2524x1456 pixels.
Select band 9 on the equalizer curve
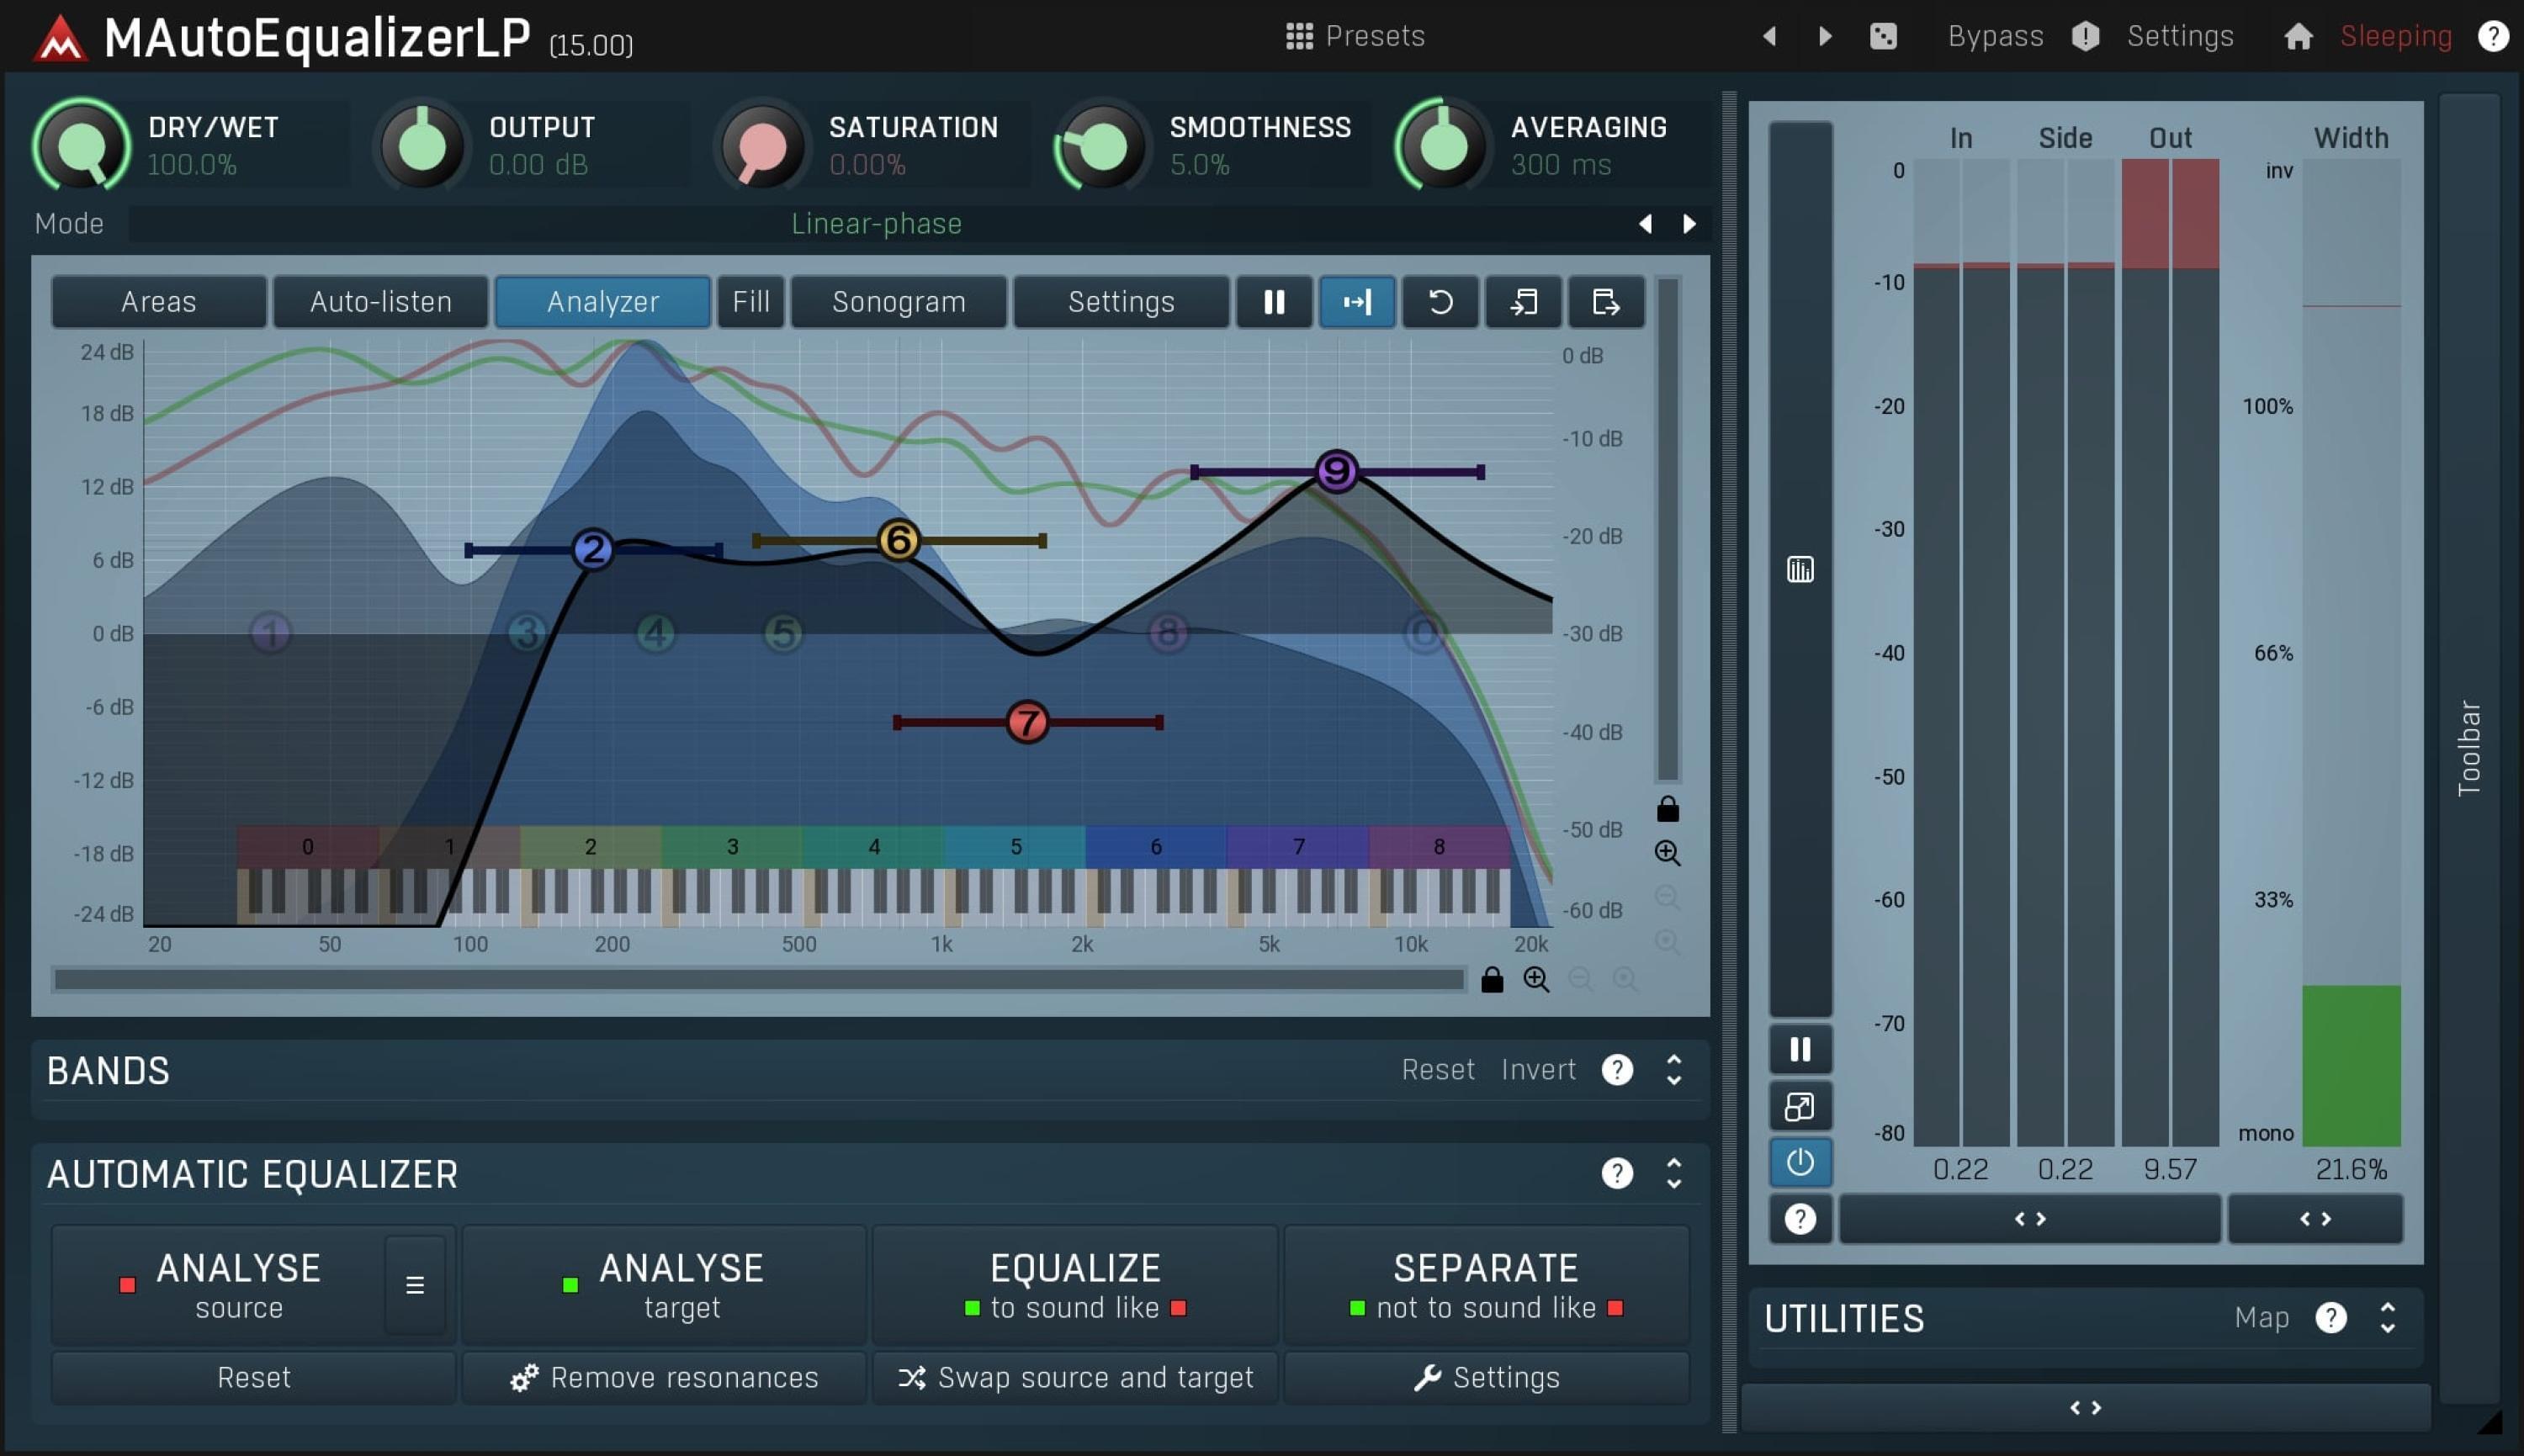click(x=1335, y=470)
